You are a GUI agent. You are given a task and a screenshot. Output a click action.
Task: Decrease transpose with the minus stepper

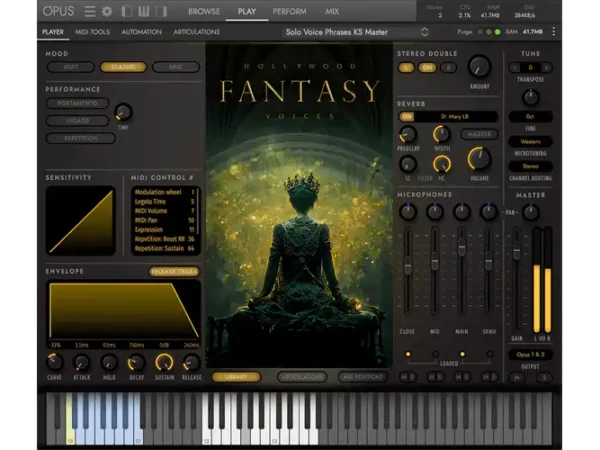pos(515,67)
